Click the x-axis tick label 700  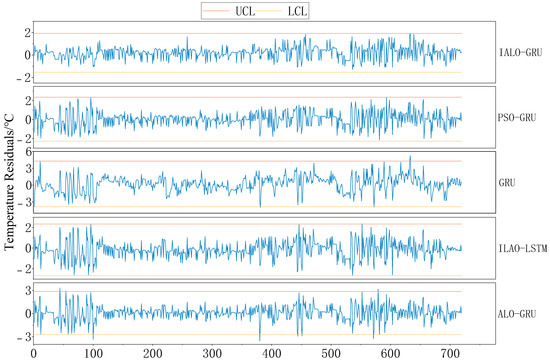[x=450, y=354]
